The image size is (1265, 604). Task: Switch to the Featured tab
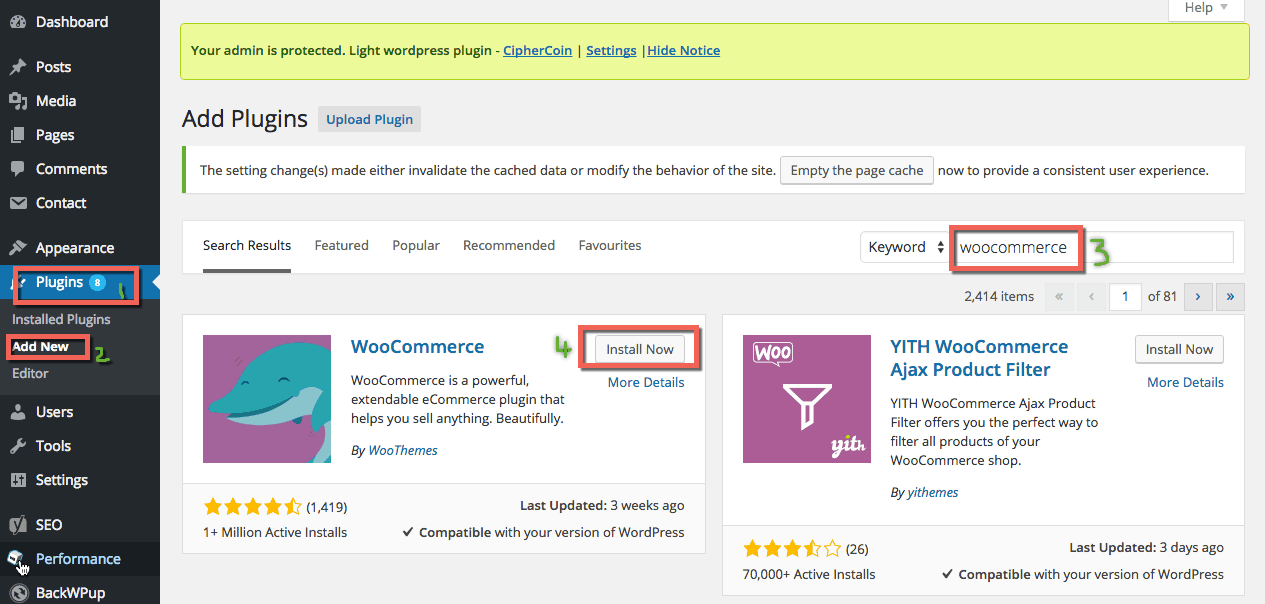click(342, 246)
